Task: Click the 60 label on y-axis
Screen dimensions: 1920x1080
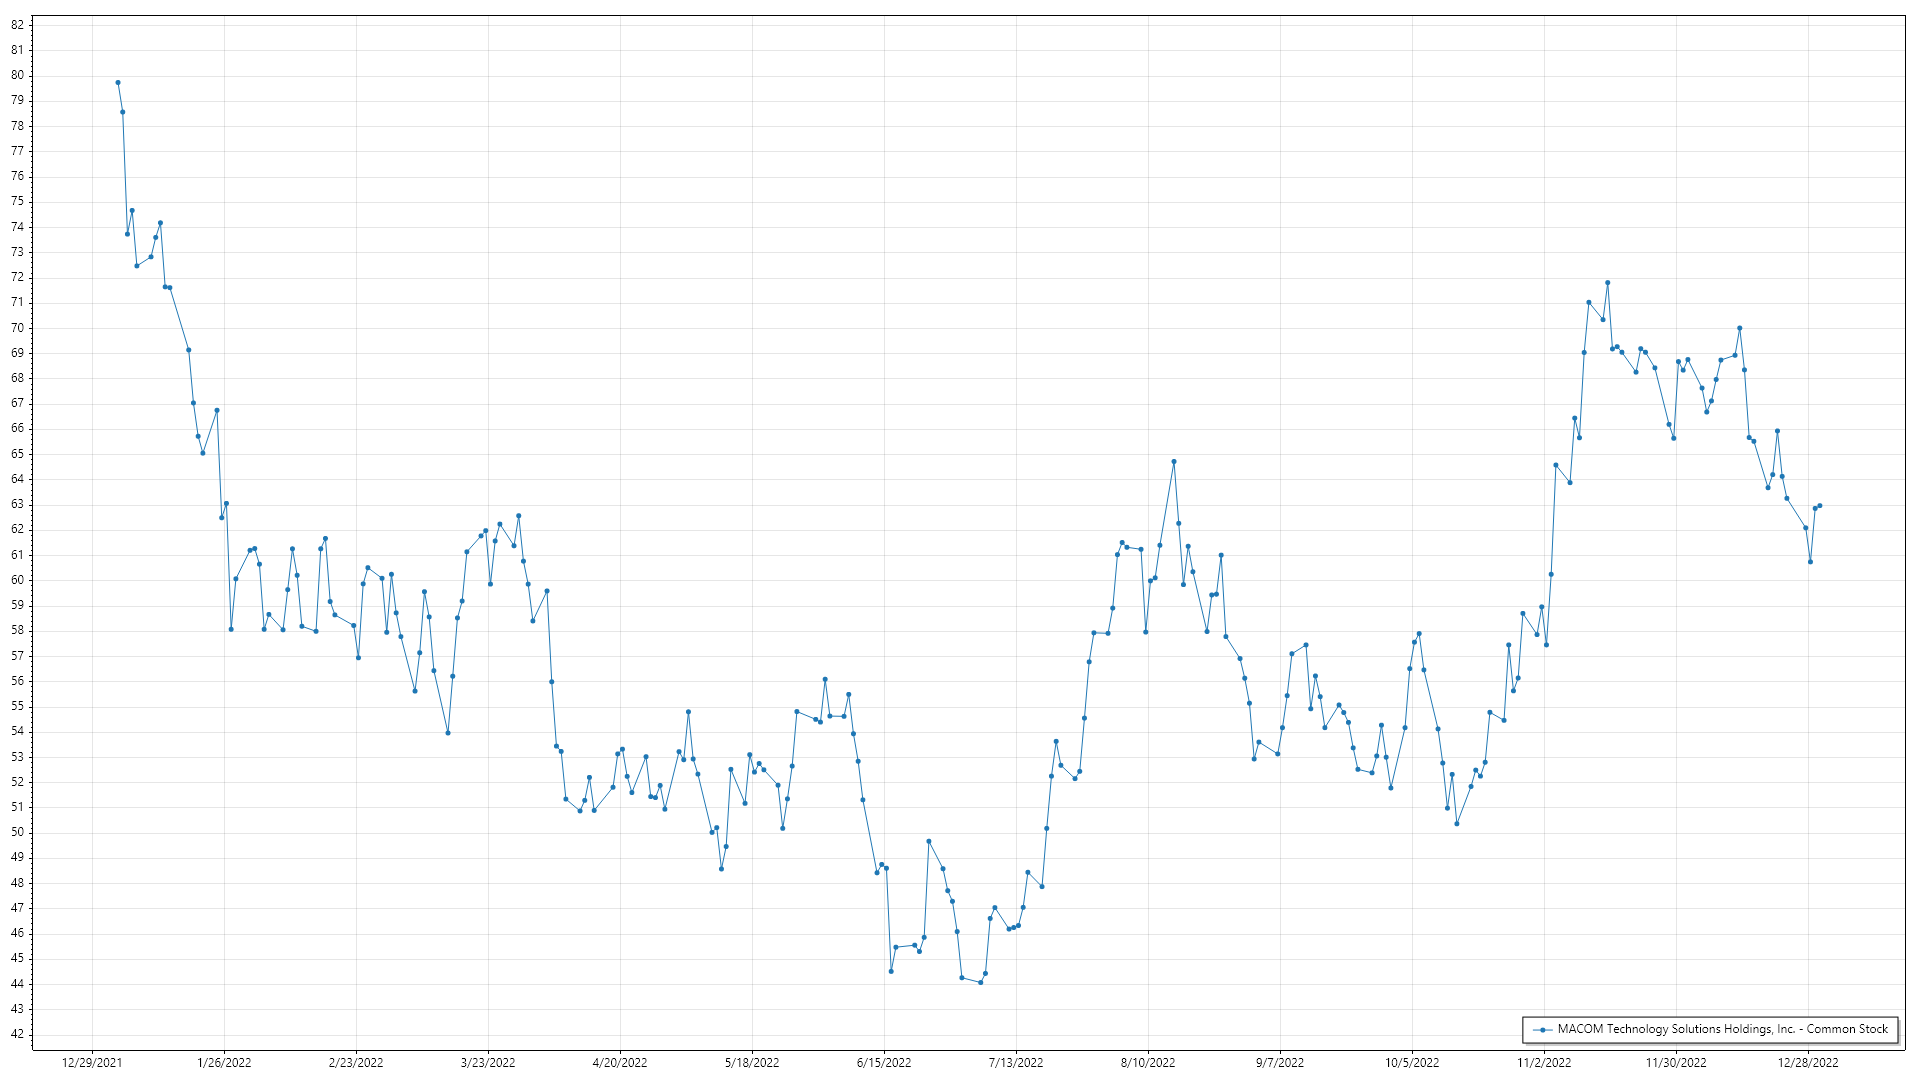Action: pyautogui.click(x=18, y=580)
